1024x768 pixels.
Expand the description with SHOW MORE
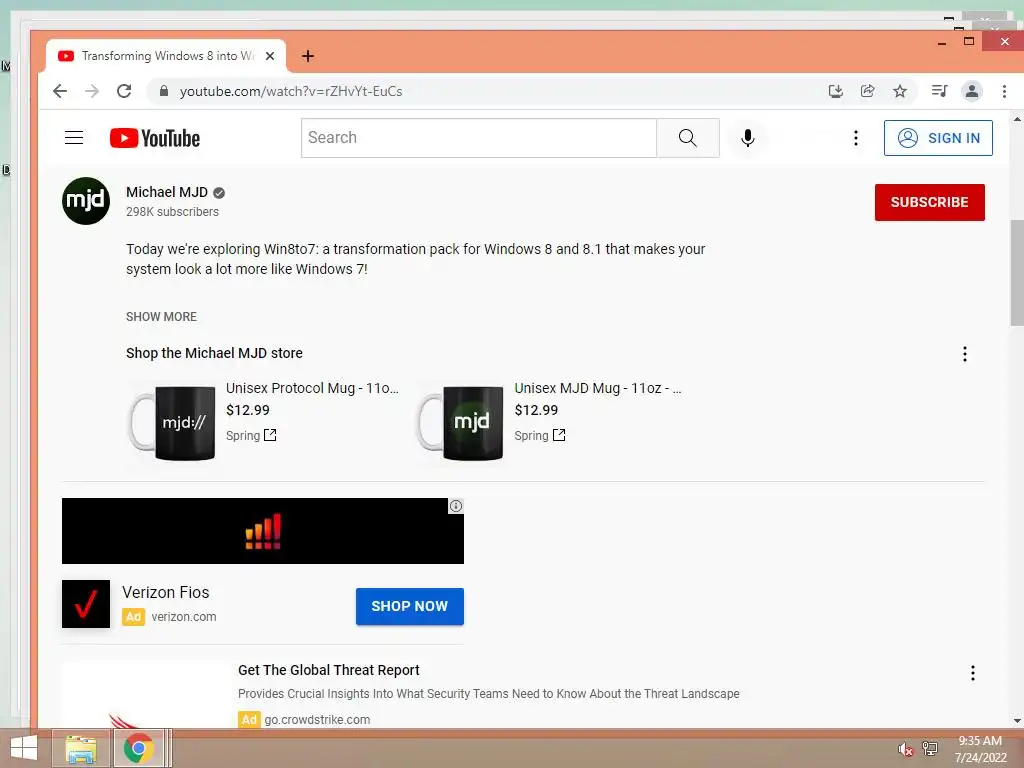point(161,317)
